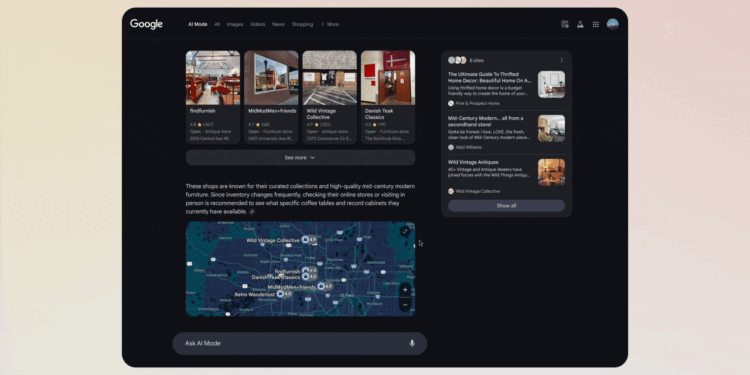
Task: Switch to the Shopping tab
Action: [302, 24]
